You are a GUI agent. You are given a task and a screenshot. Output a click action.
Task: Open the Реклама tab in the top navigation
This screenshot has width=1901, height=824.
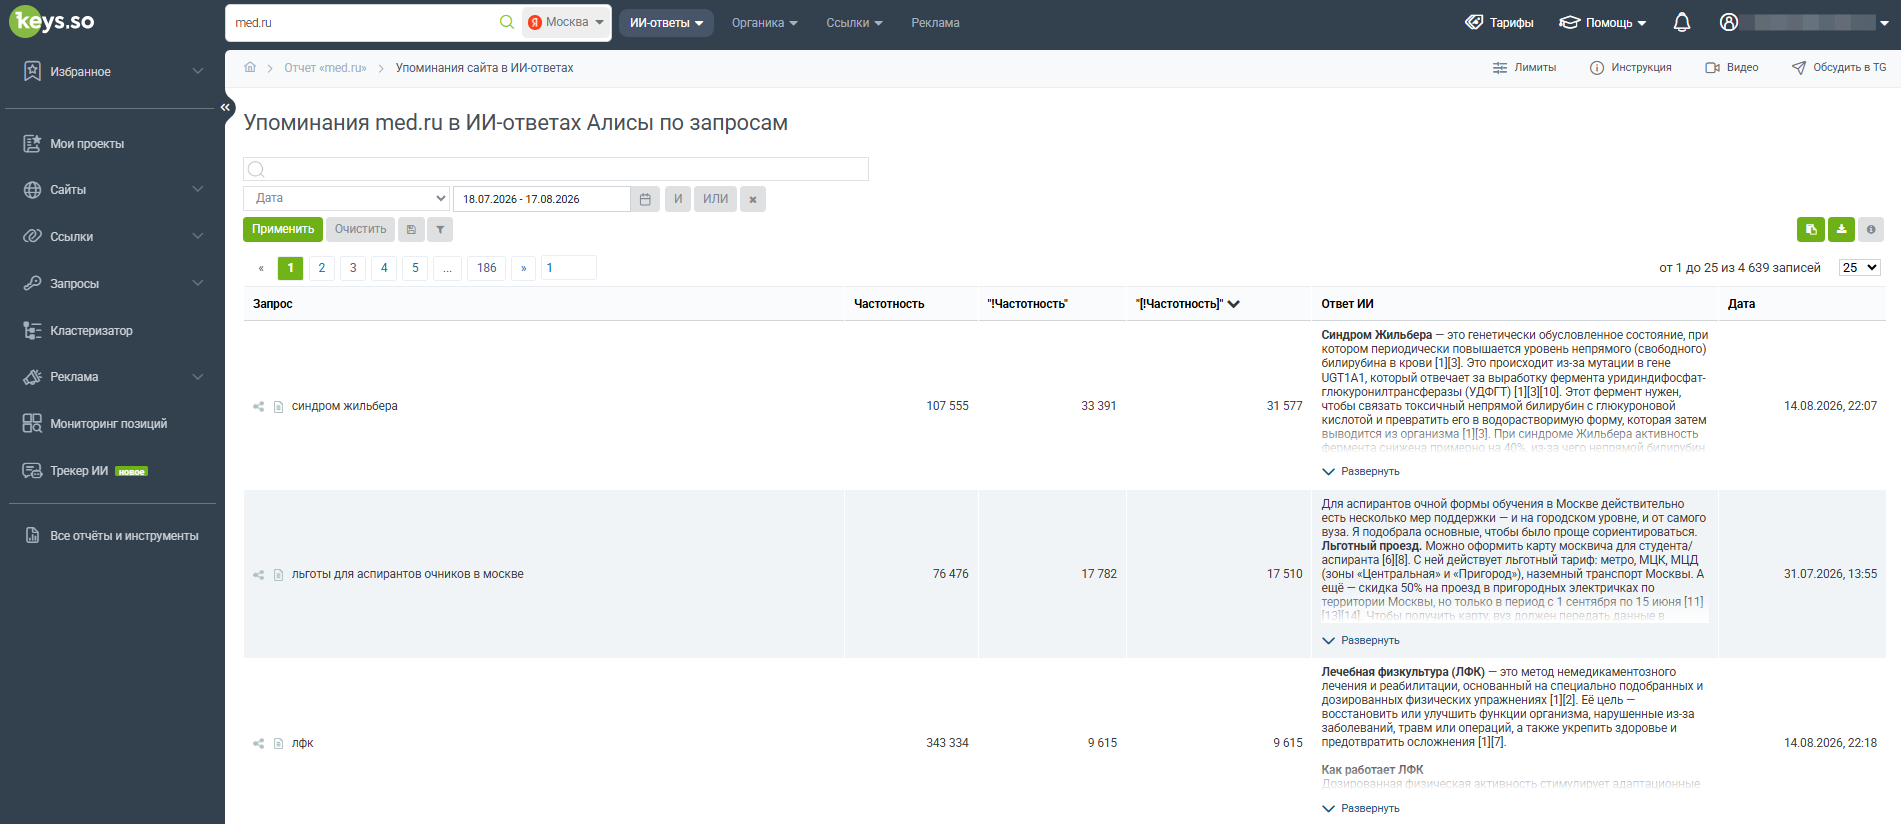click(935, 23)
